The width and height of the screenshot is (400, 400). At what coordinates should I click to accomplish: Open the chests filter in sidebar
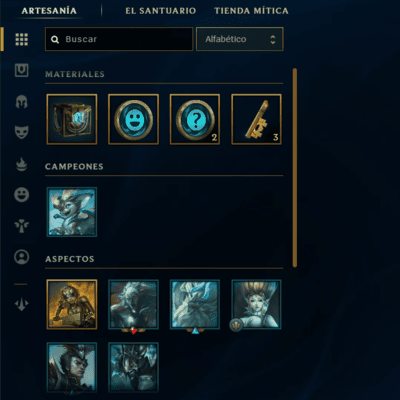[22, 70]
